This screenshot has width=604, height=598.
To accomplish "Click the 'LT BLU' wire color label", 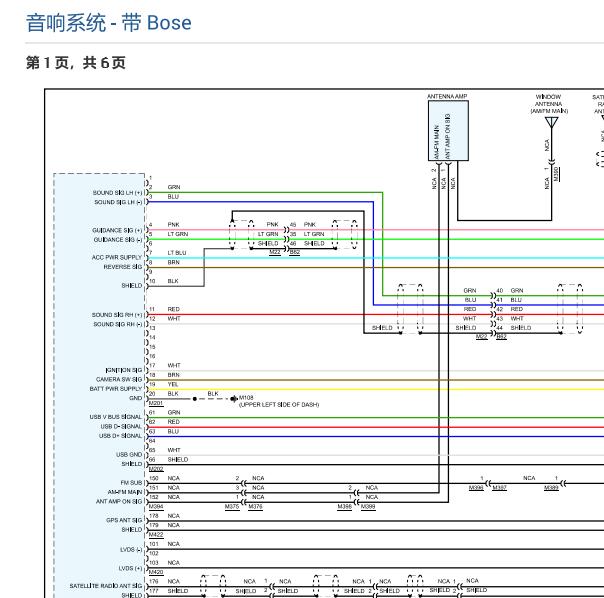I will (x=177, y=253).
